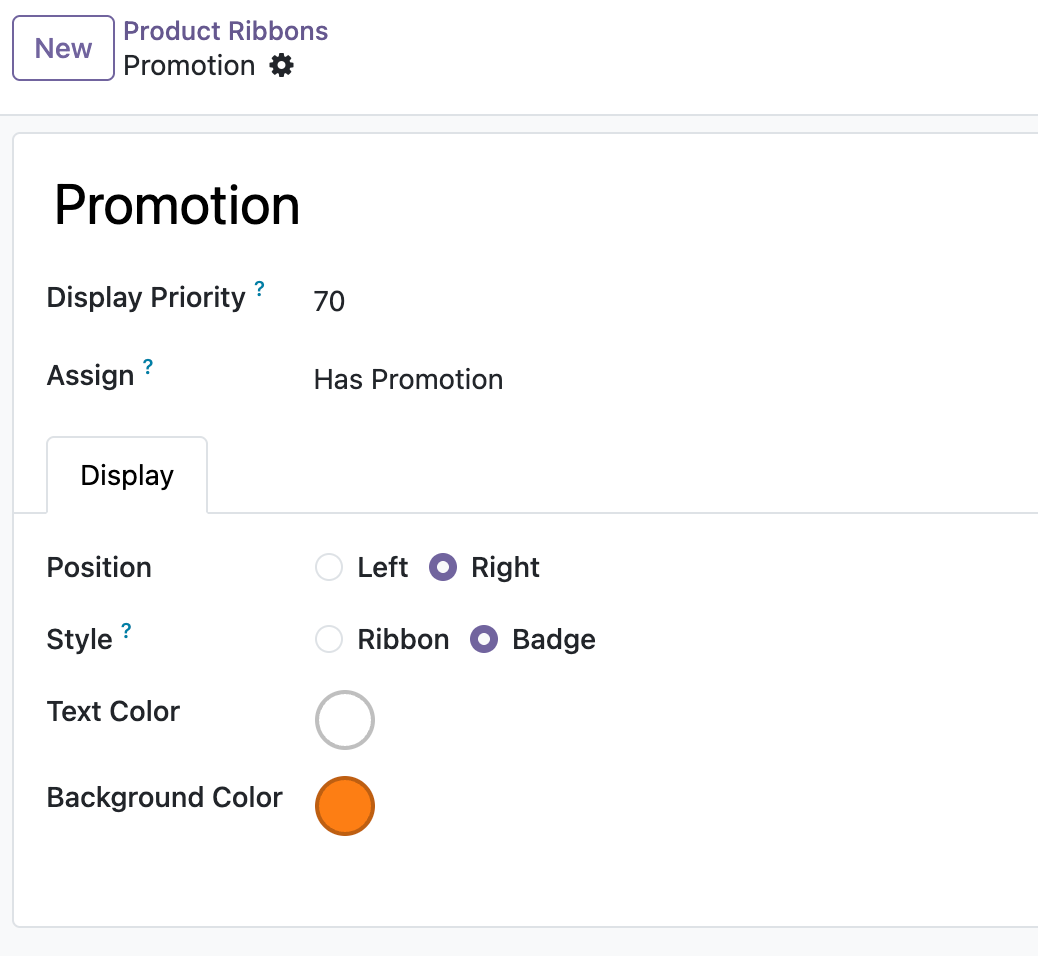Open the gear actions menu beside Promotion
This screenshot has width=1038, height=956.
[281, 66]
